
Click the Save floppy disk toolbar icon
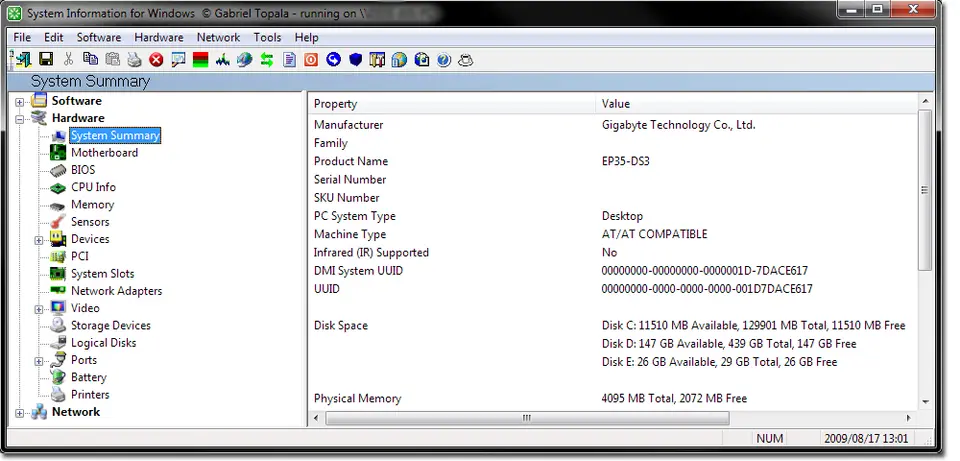point(46,60)
